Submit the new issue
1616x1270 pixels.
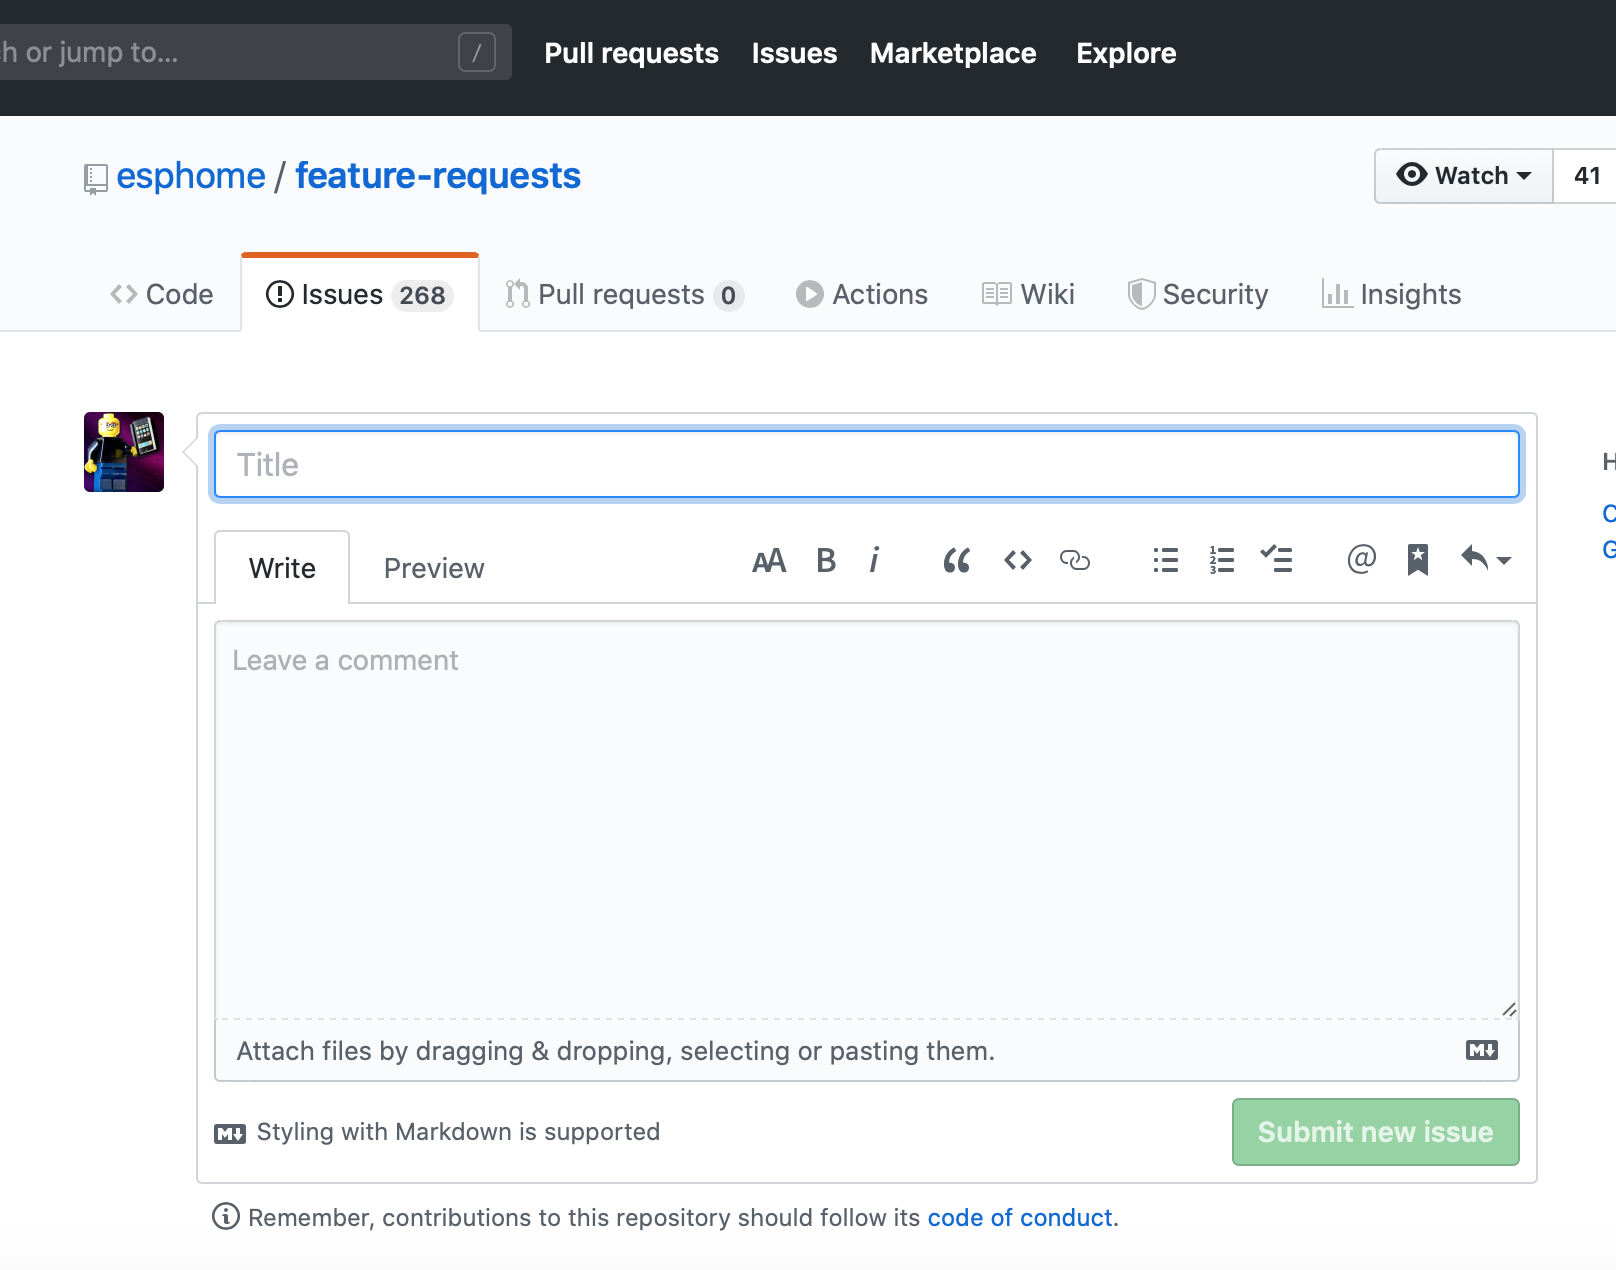click(x=1374, y=1132)
